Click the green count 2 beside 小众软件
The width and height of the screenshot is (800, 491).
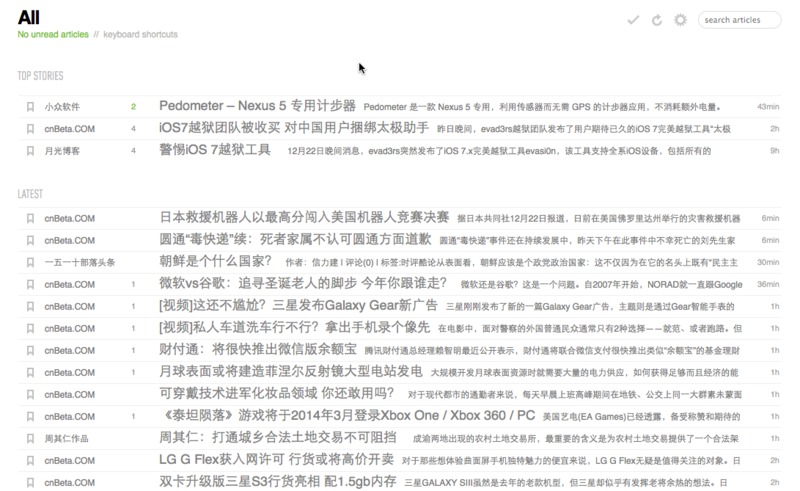coord(133,107)
